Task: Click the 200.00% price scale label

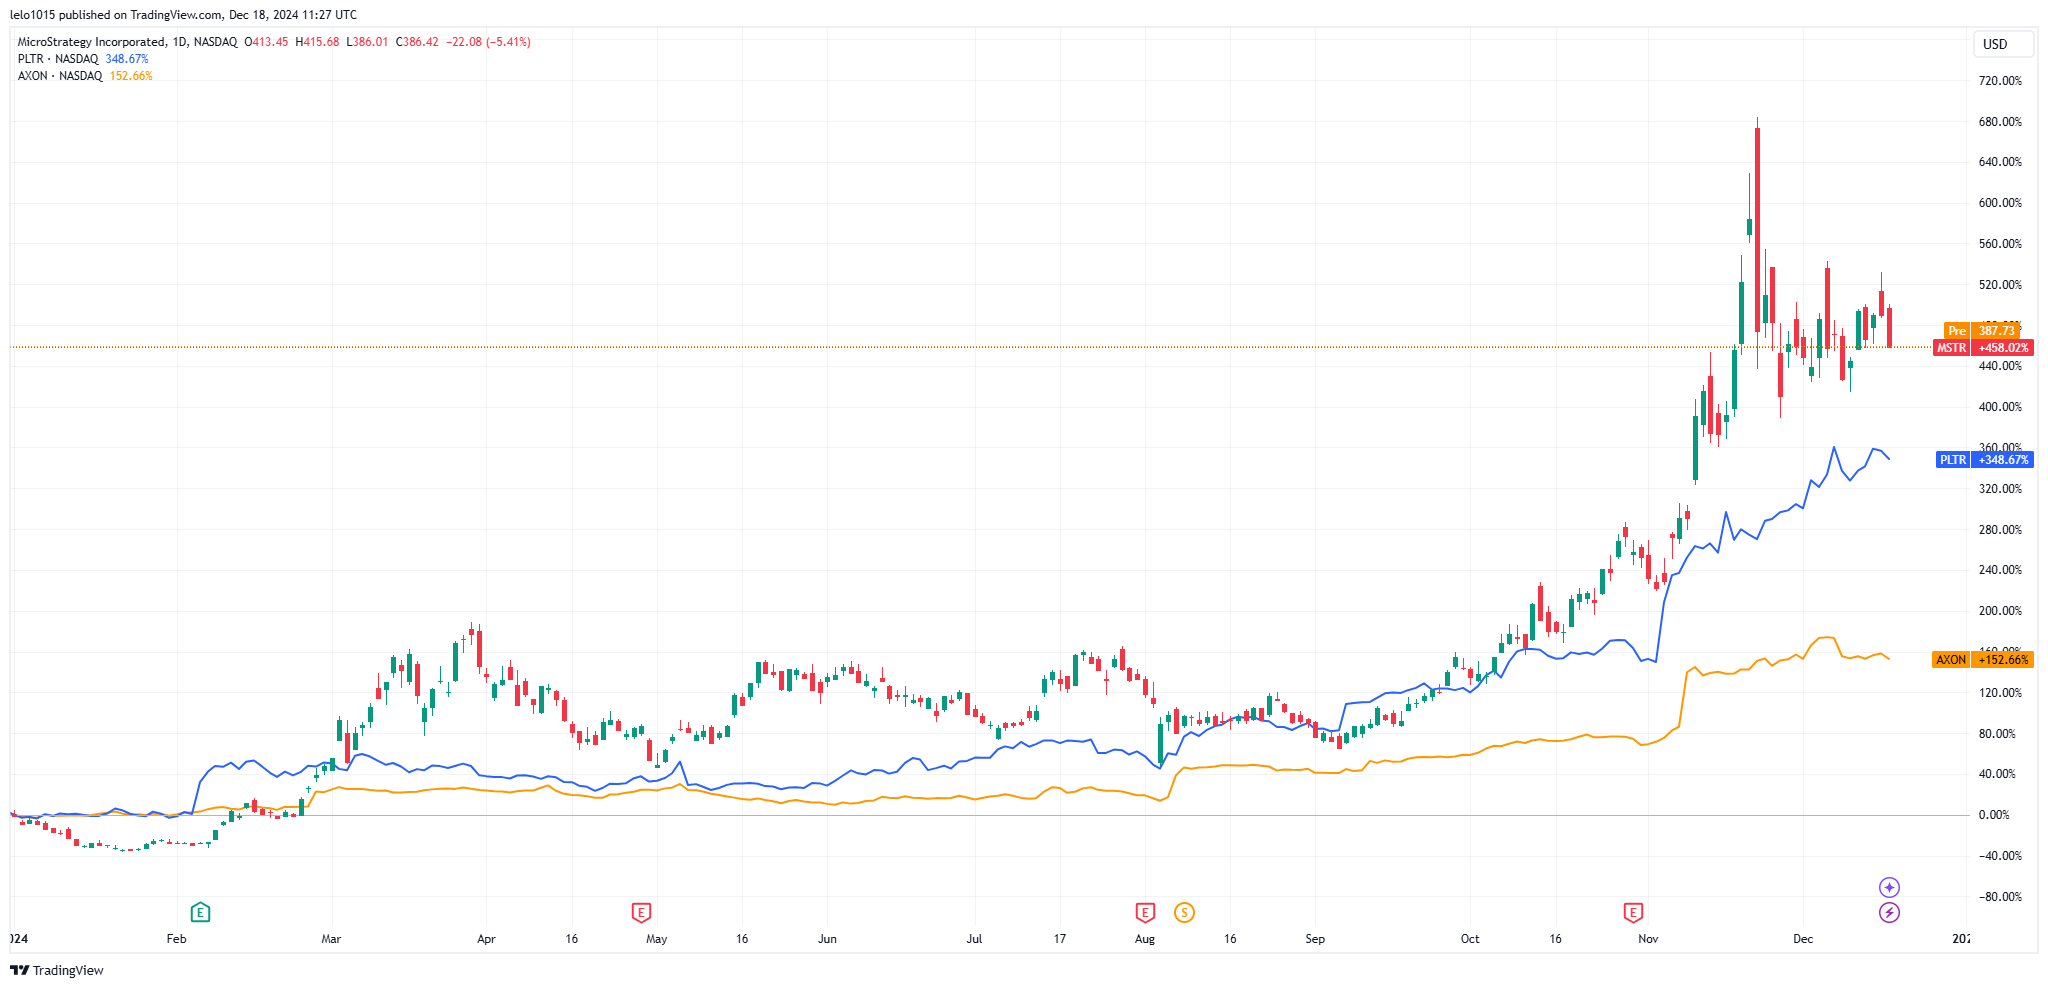Action: pos(2000,611)
